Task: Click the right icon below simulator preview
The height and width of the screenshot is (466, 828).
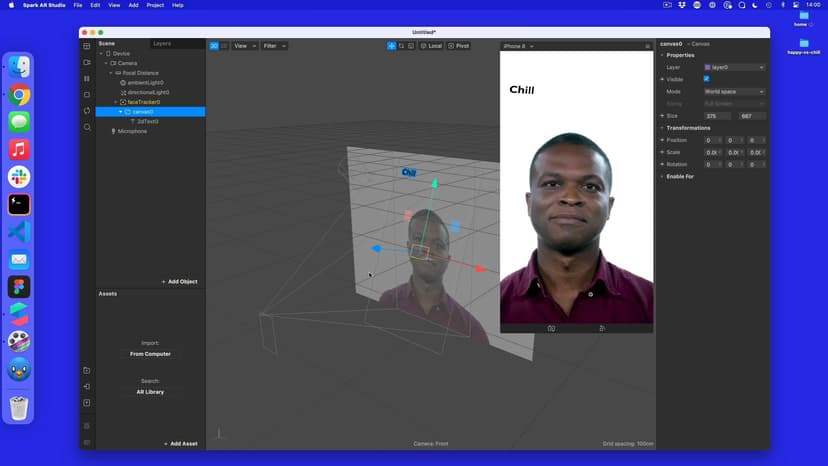Action: point(601,329)
